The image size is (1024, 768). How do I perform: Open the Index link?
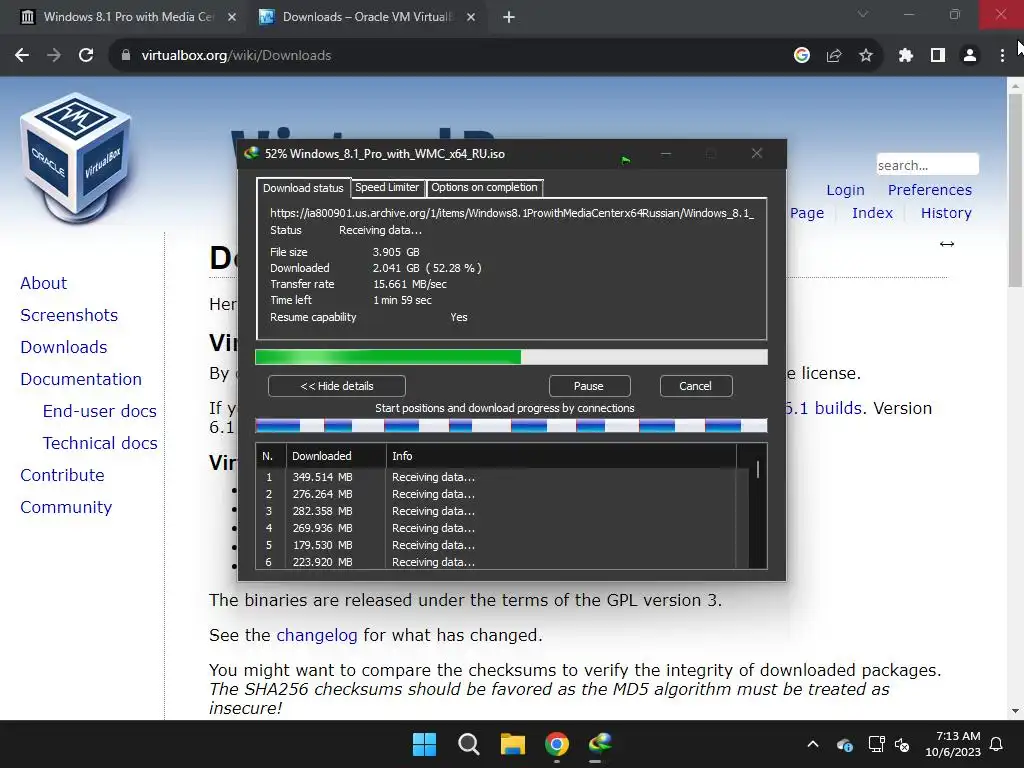(872, 213)
